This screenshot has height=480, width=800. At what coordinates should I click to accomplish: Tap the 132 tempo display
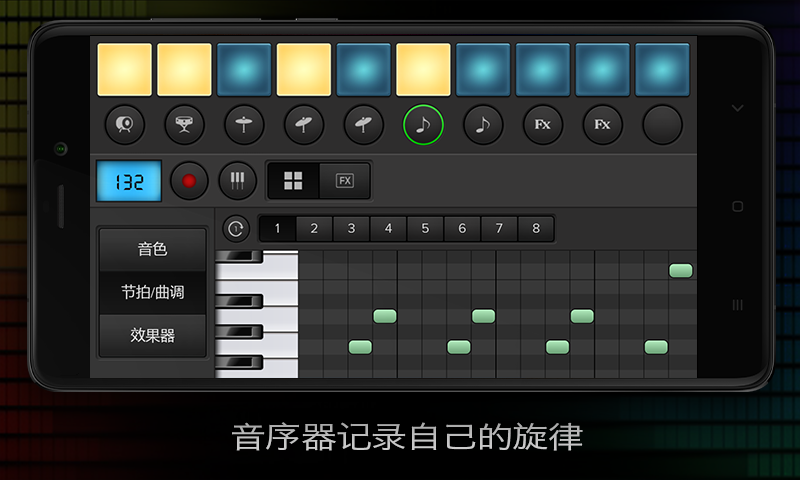[127, 181]
